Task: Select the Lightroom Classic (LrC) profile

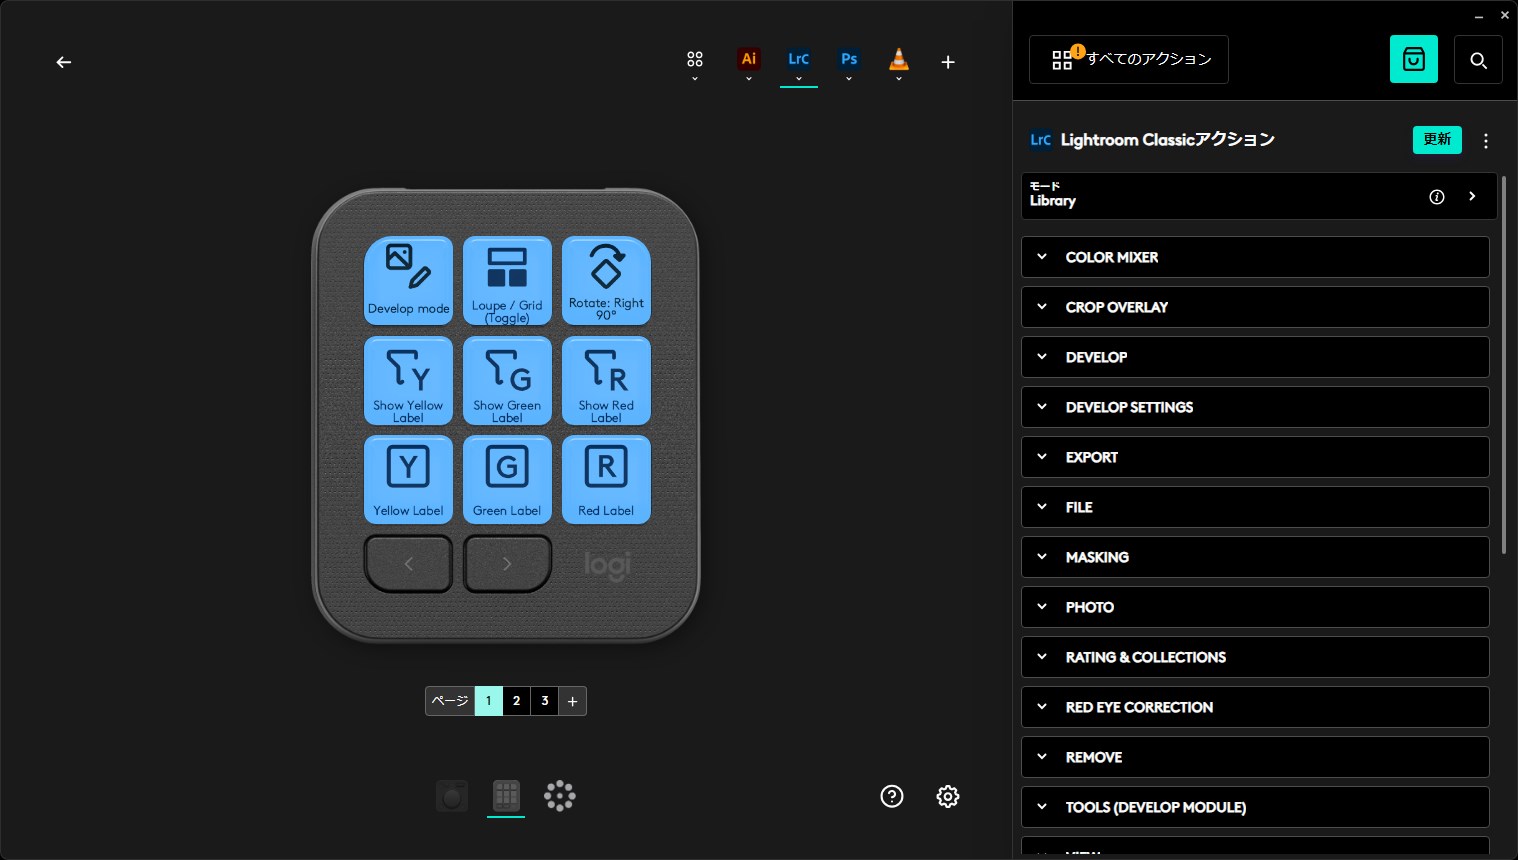Action: [x=798, y=59]
